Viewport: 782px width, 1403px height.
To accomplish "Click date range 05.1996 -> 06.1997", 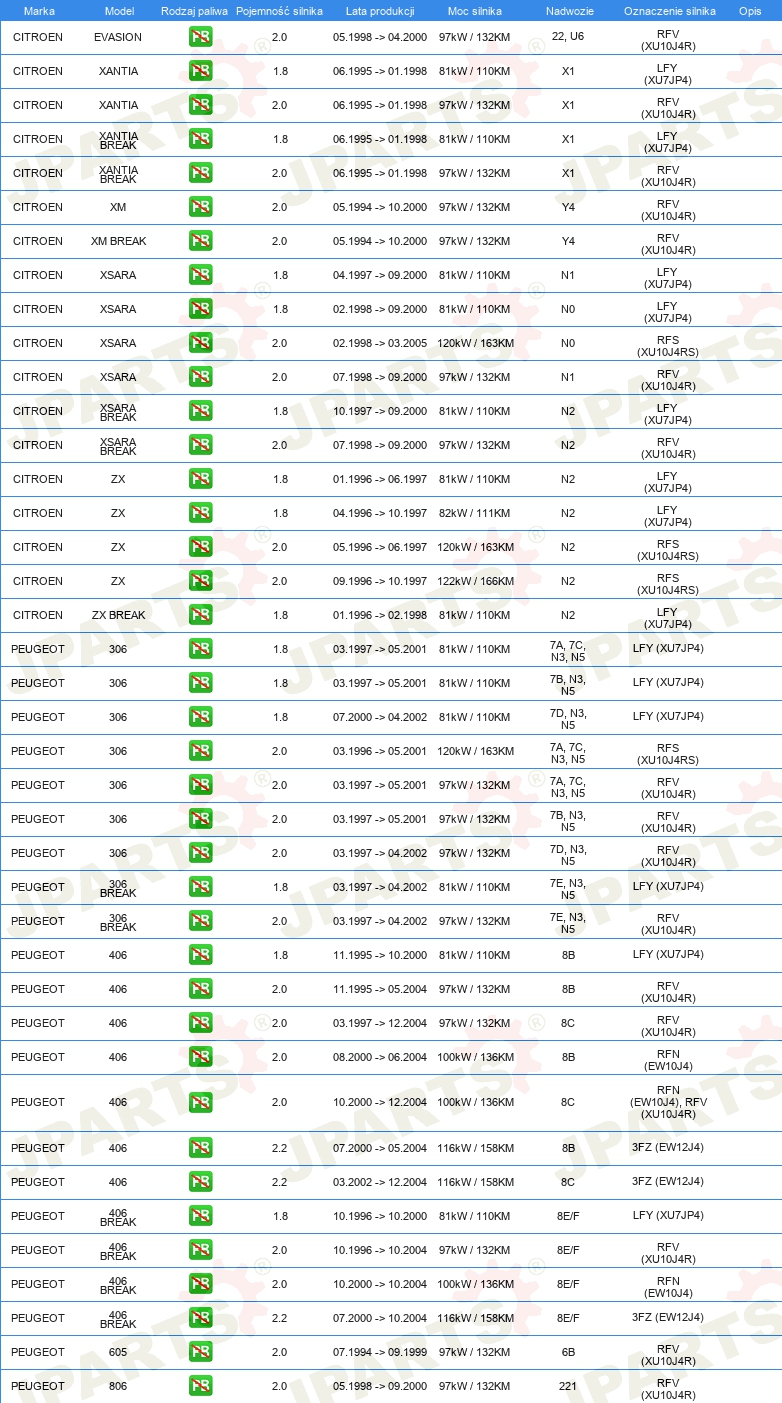I will [380, 547].
